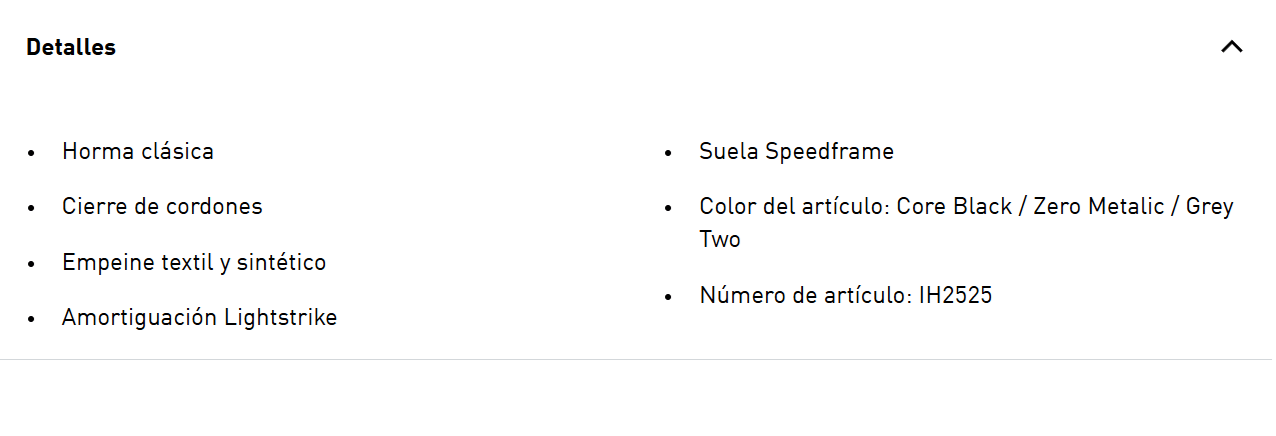Click the word Two on the wrapped line
Image resolution: width=1276 pixels, height=436 pixels.
pos(720,240)
